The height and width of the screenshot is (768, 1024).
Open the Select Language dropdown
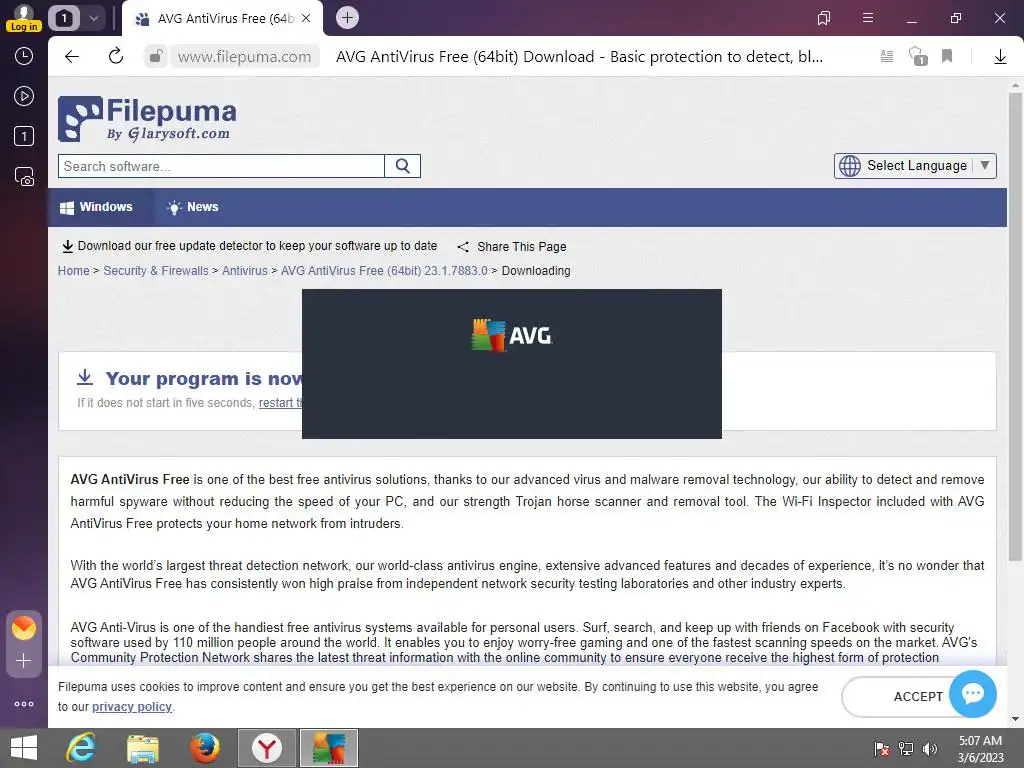point(915,166)
